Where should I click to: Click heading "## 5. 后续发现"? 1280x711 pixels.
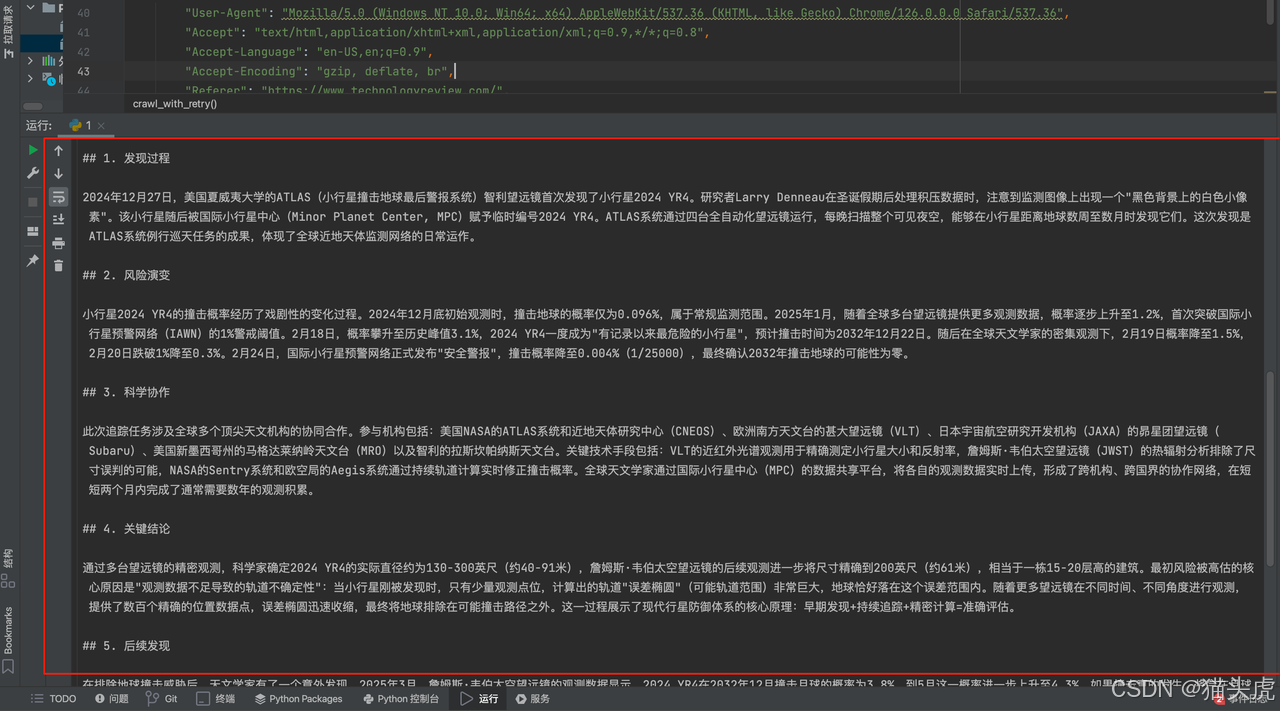pos(126,646)
